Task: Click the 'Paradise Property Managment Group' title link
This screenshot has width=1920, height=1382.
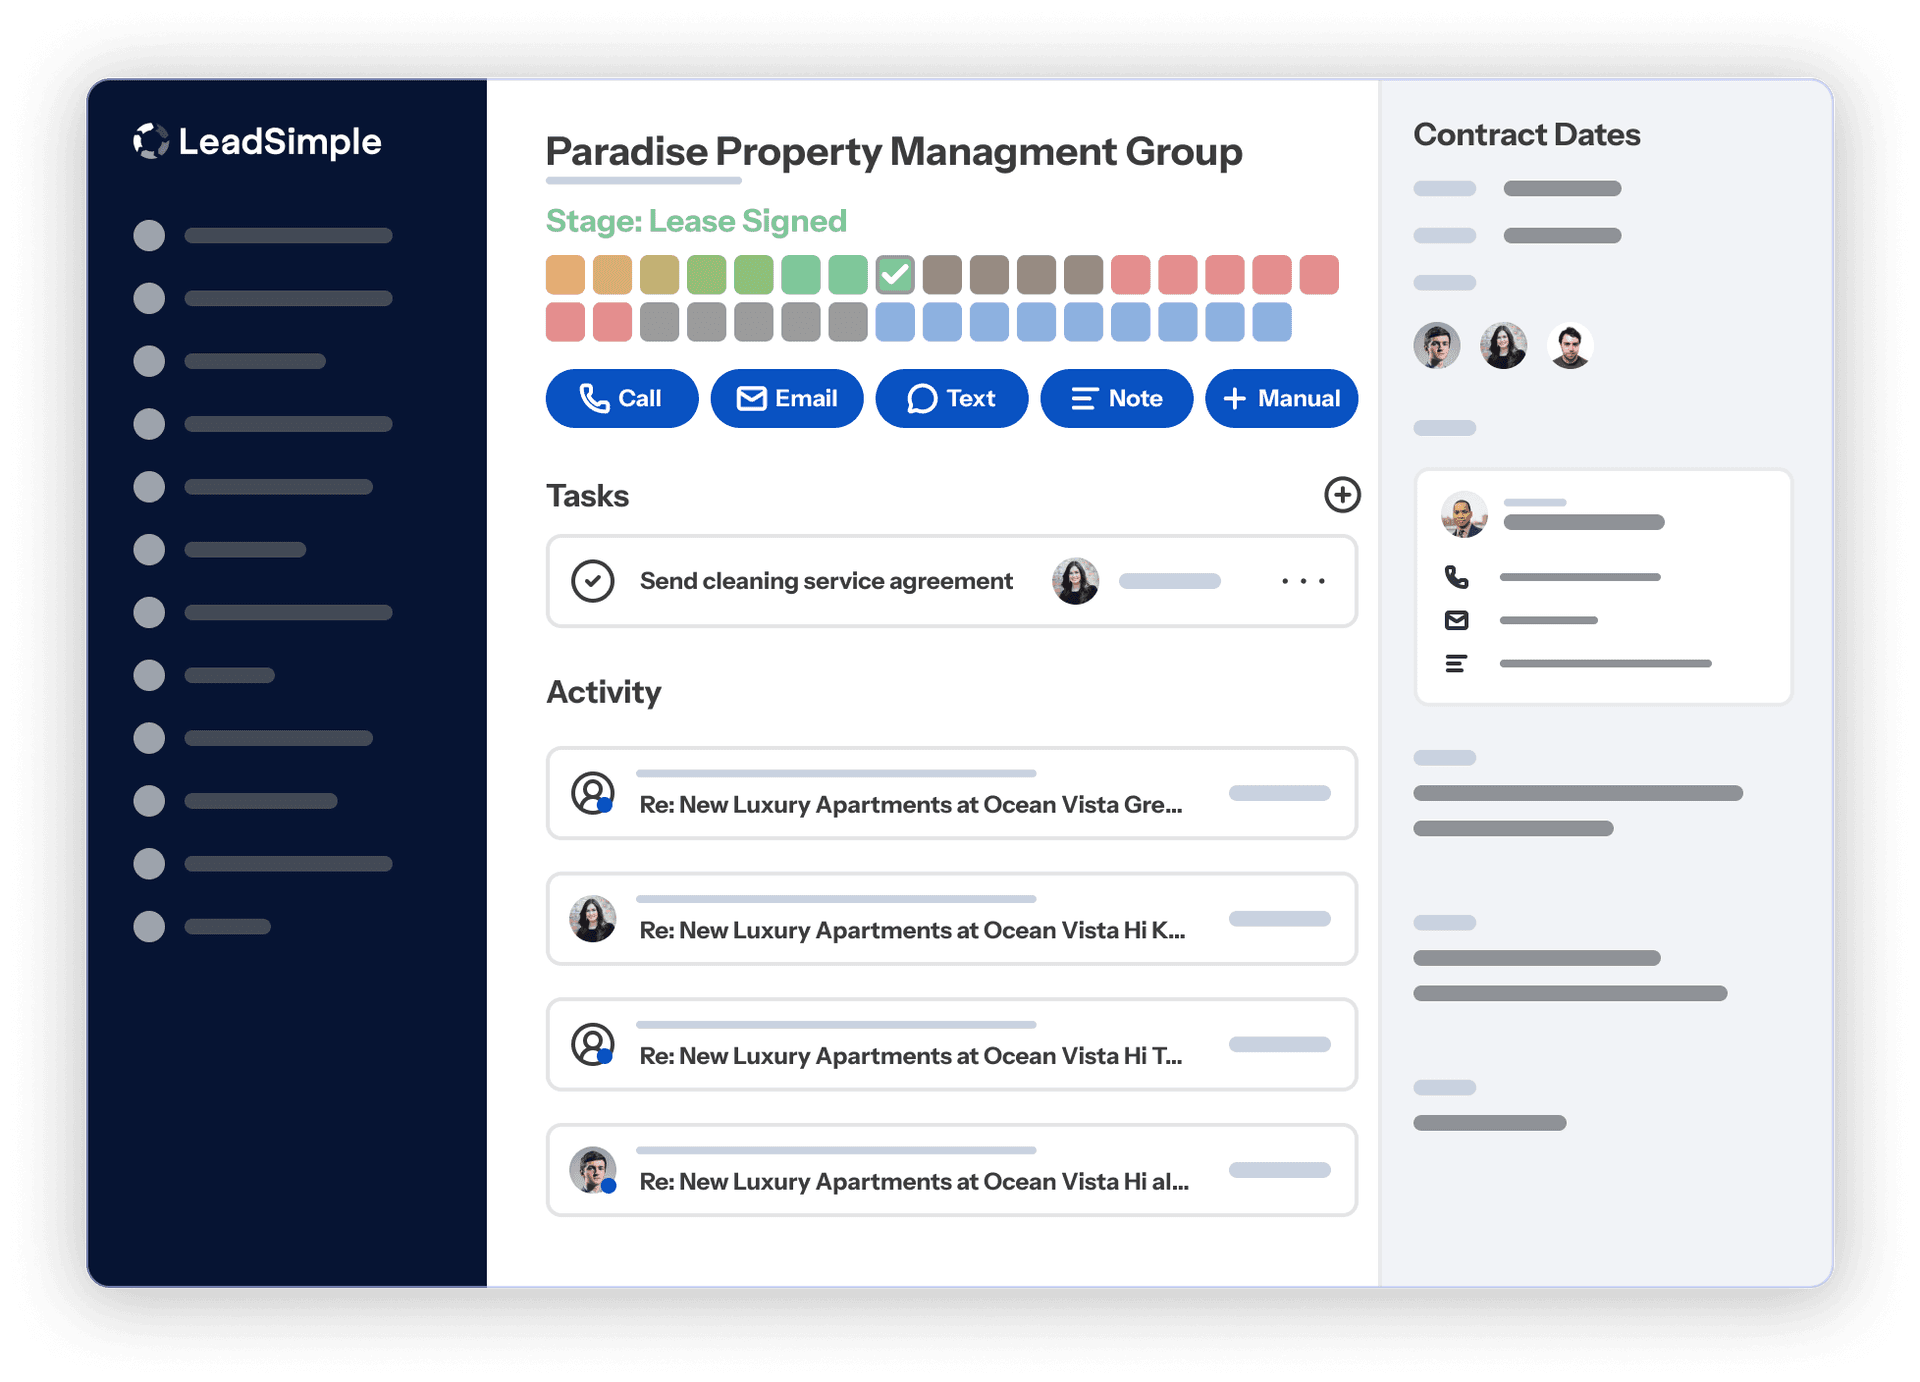Action: coord(893,152)
